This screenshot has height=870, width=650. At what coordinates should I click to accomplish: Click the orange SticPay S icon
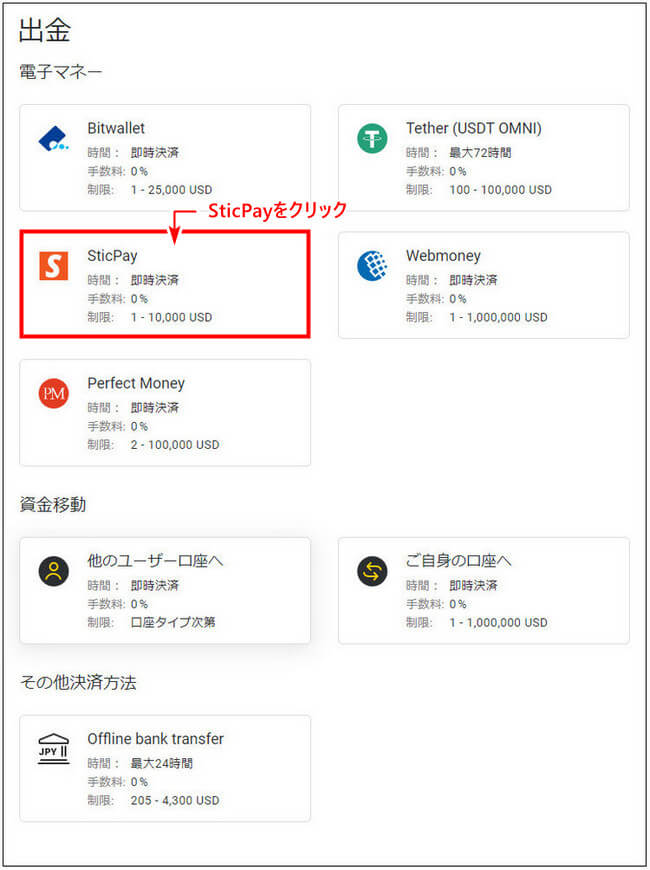coord(54,266)
